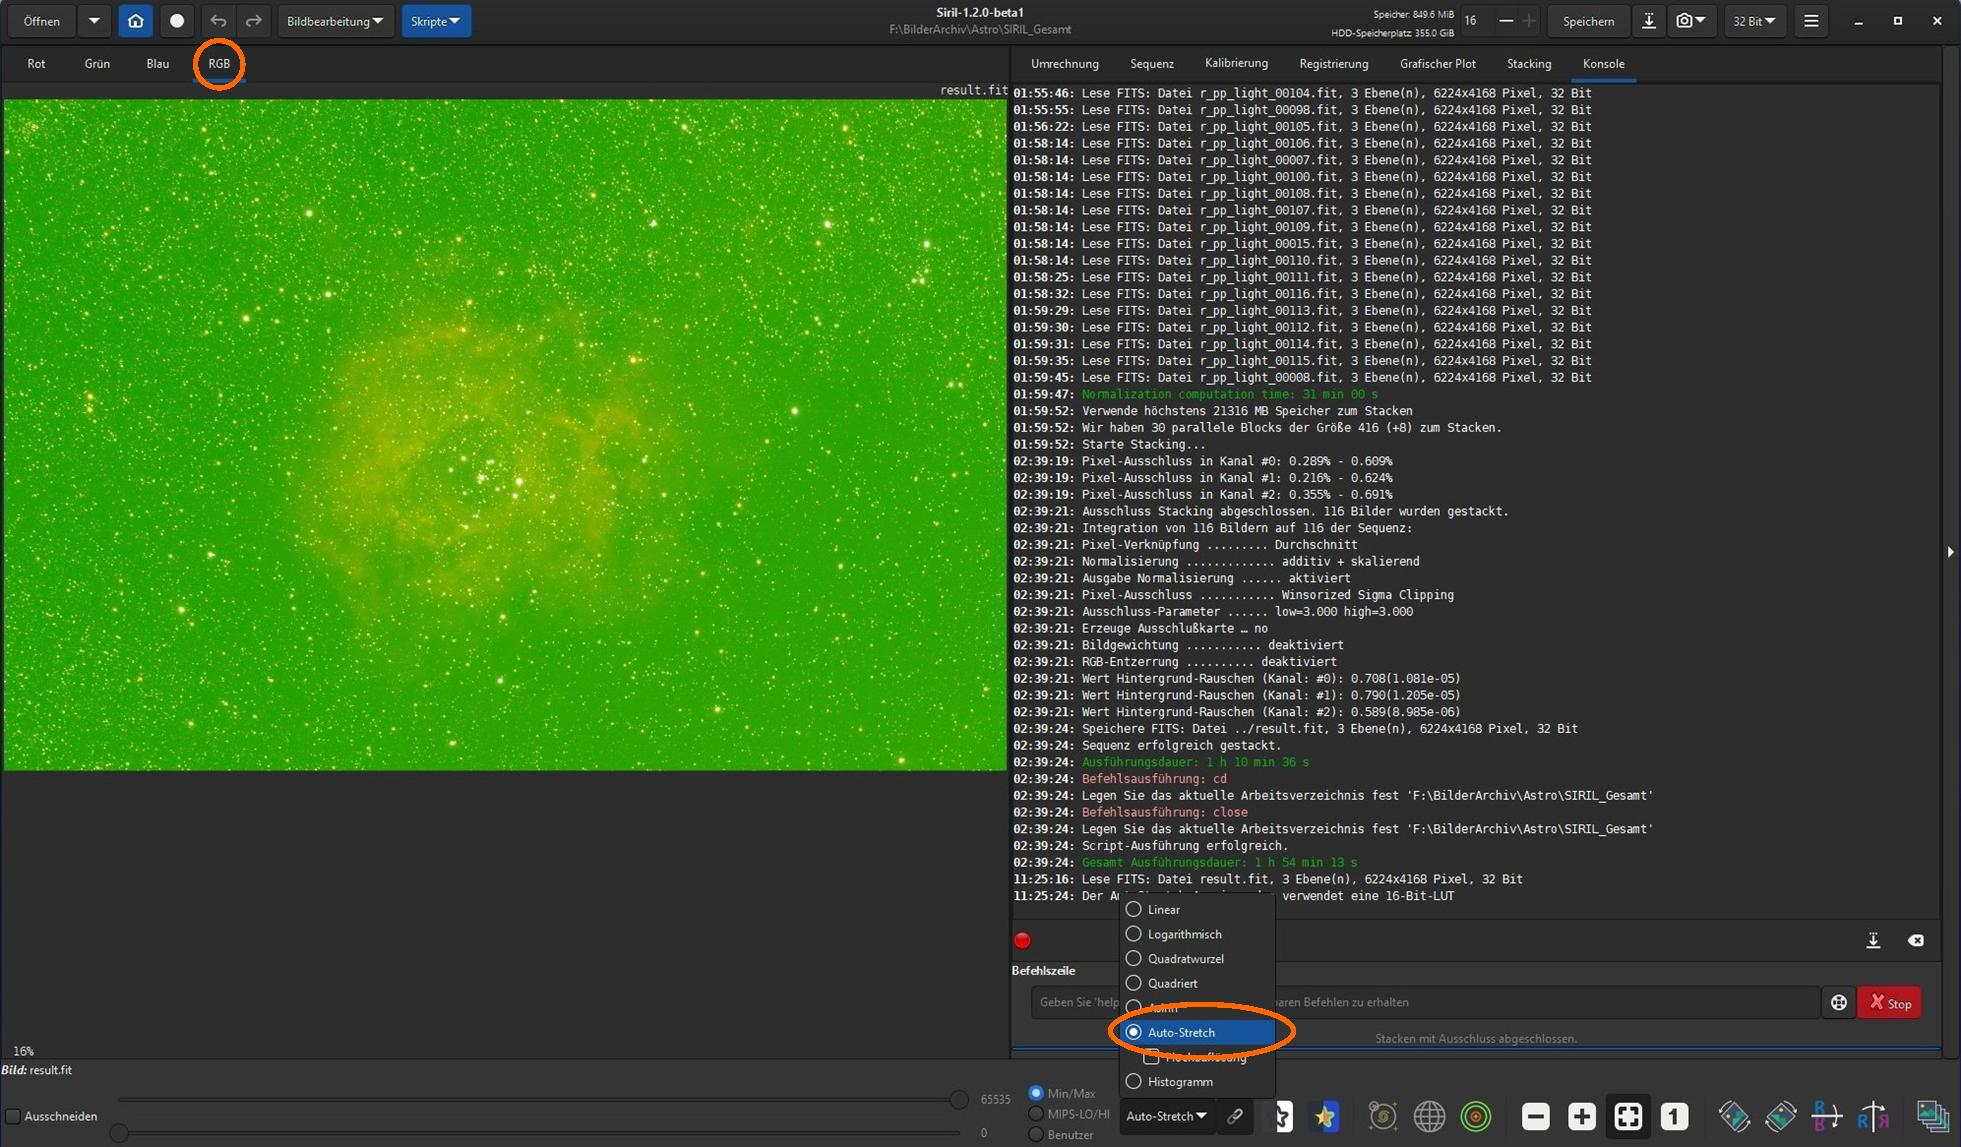
Task: Select the MIPS-LO/HI radio button
Action: pyautogui.click(x=1036, y=1114)
